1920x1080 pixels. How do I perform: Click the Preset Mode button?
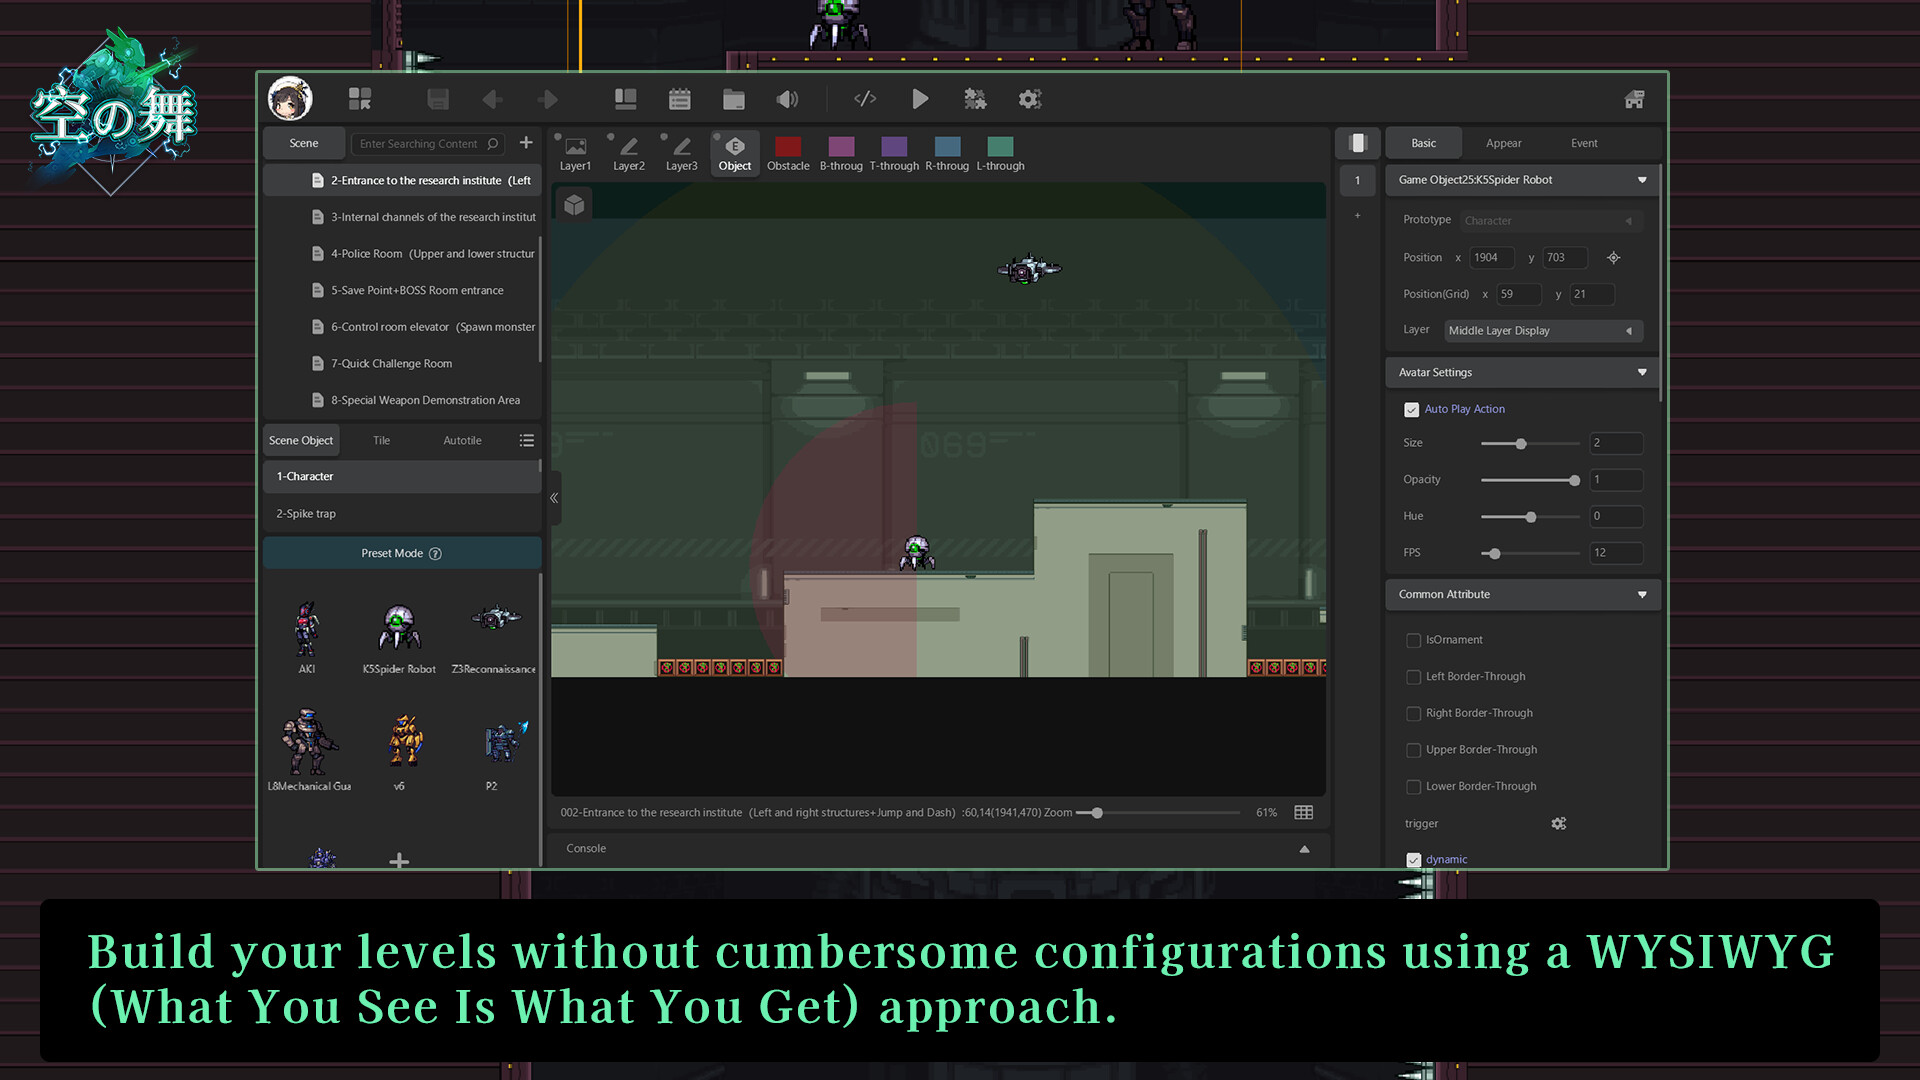coord(400,553)
